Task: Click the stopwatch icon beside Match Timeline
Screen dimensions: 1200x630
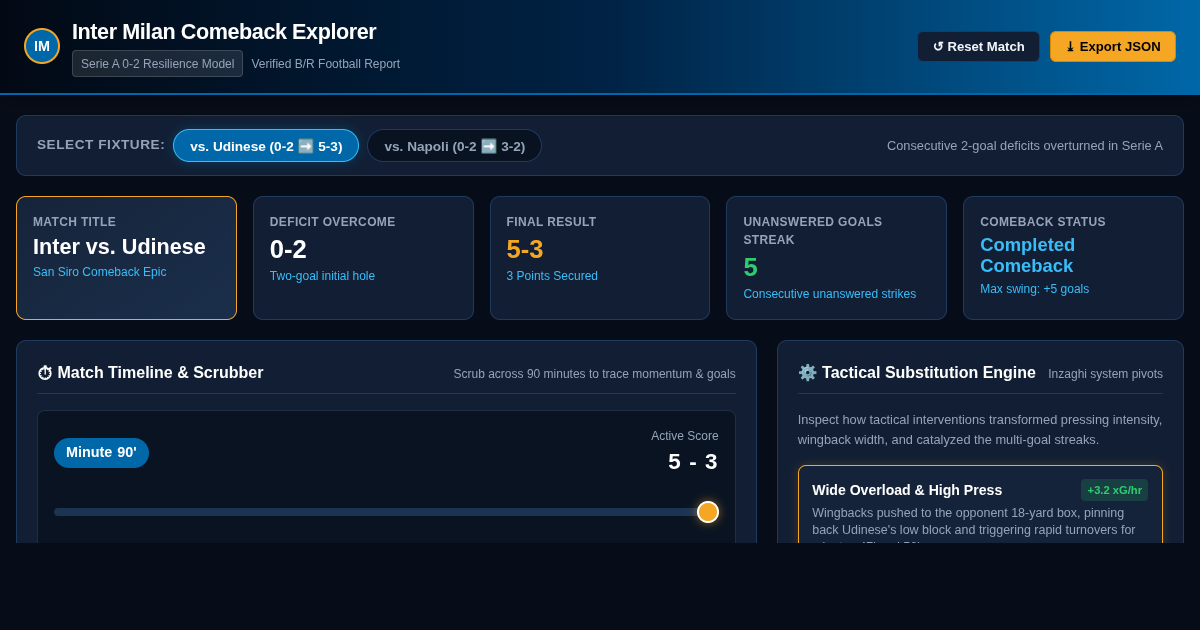Action: pyautogui.click(x=45, y=373)
